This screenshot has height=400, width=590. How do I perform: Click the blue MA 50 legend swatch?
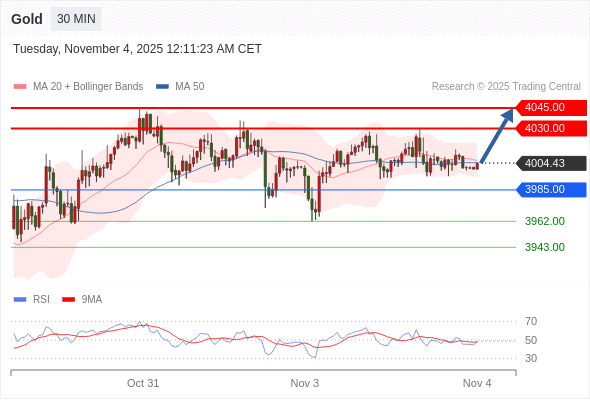point(162,87)
